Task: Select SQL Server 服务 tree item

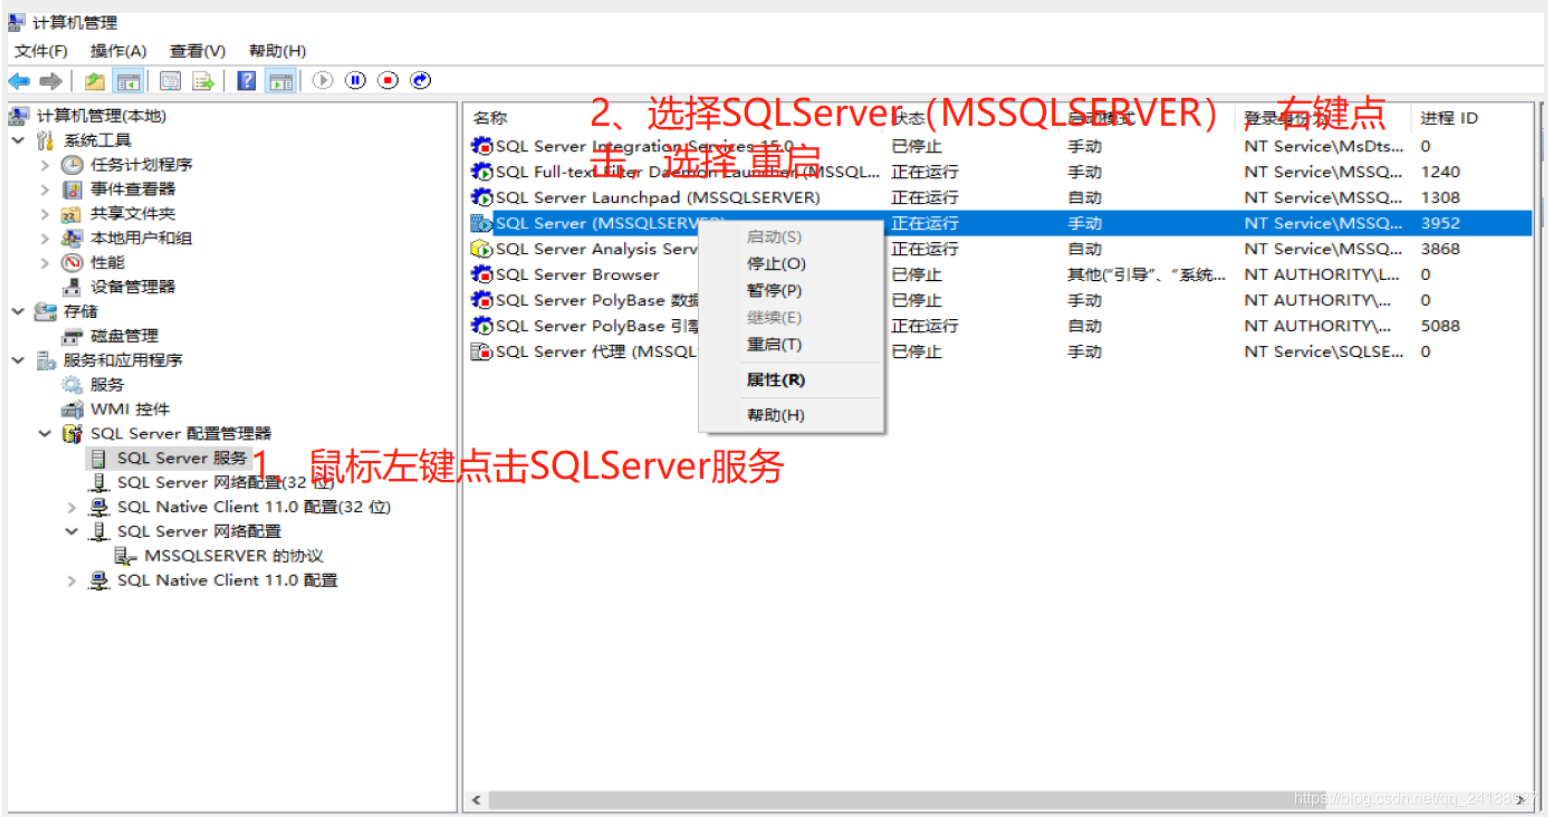Action: pyautogui.click(x=182, y=458)
